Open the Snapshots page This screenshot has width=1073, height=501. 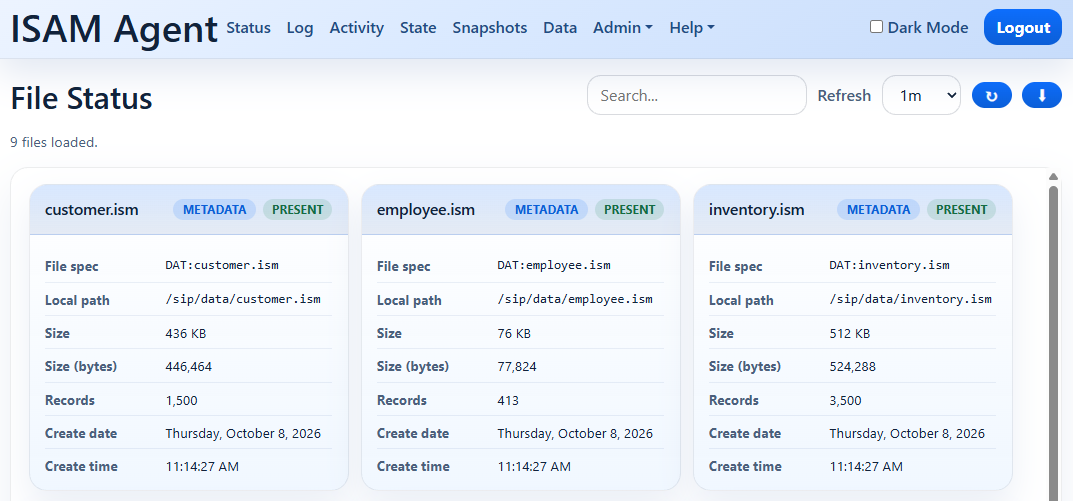point(490,27)
